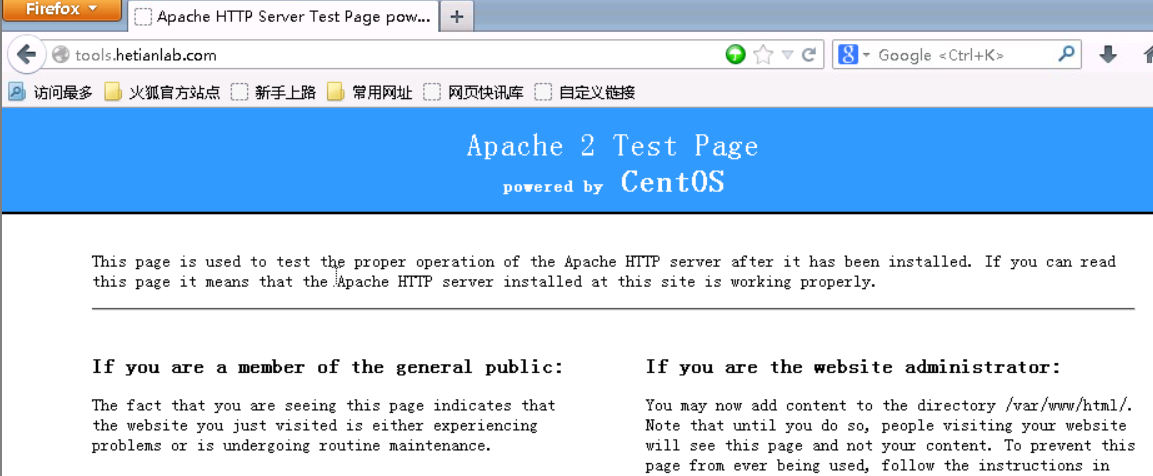The image size is (1153, 476).
Task: Click the green circle icon in the address bar
Action: [735, 54]
